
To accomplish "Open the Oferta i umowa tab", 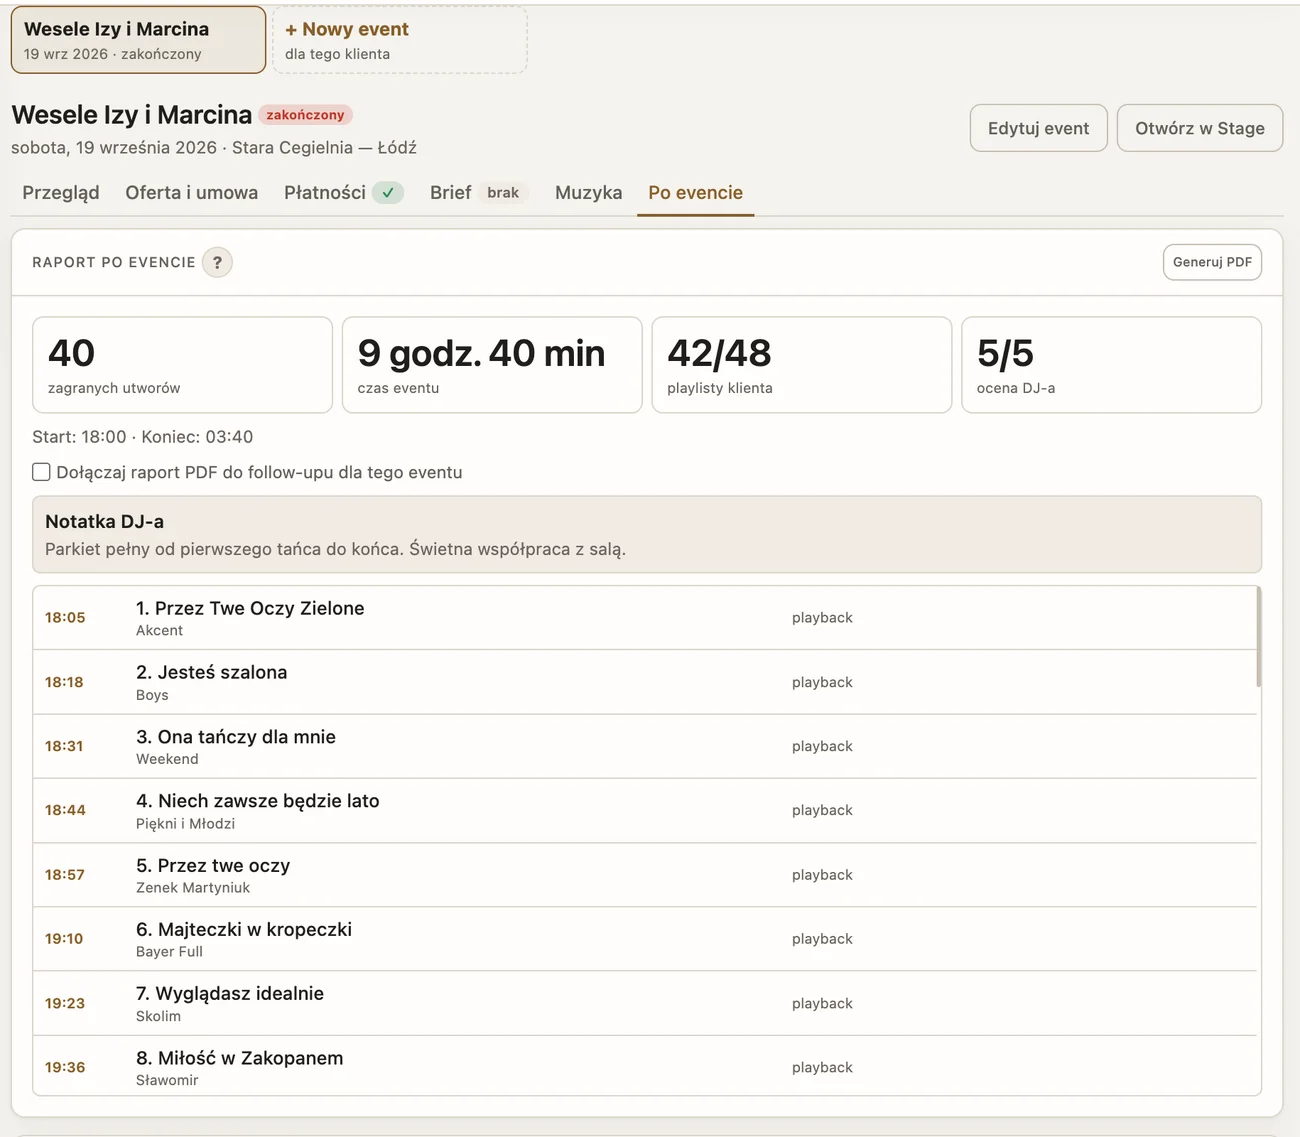I will pyautogui.click(x=192, y=193).
